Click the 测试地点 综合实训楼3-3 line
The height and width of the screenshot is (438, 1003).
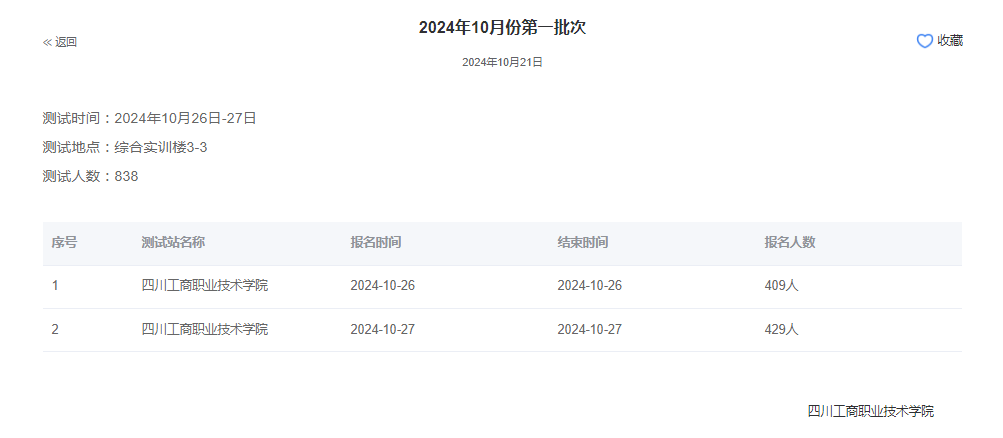point(125,148)
